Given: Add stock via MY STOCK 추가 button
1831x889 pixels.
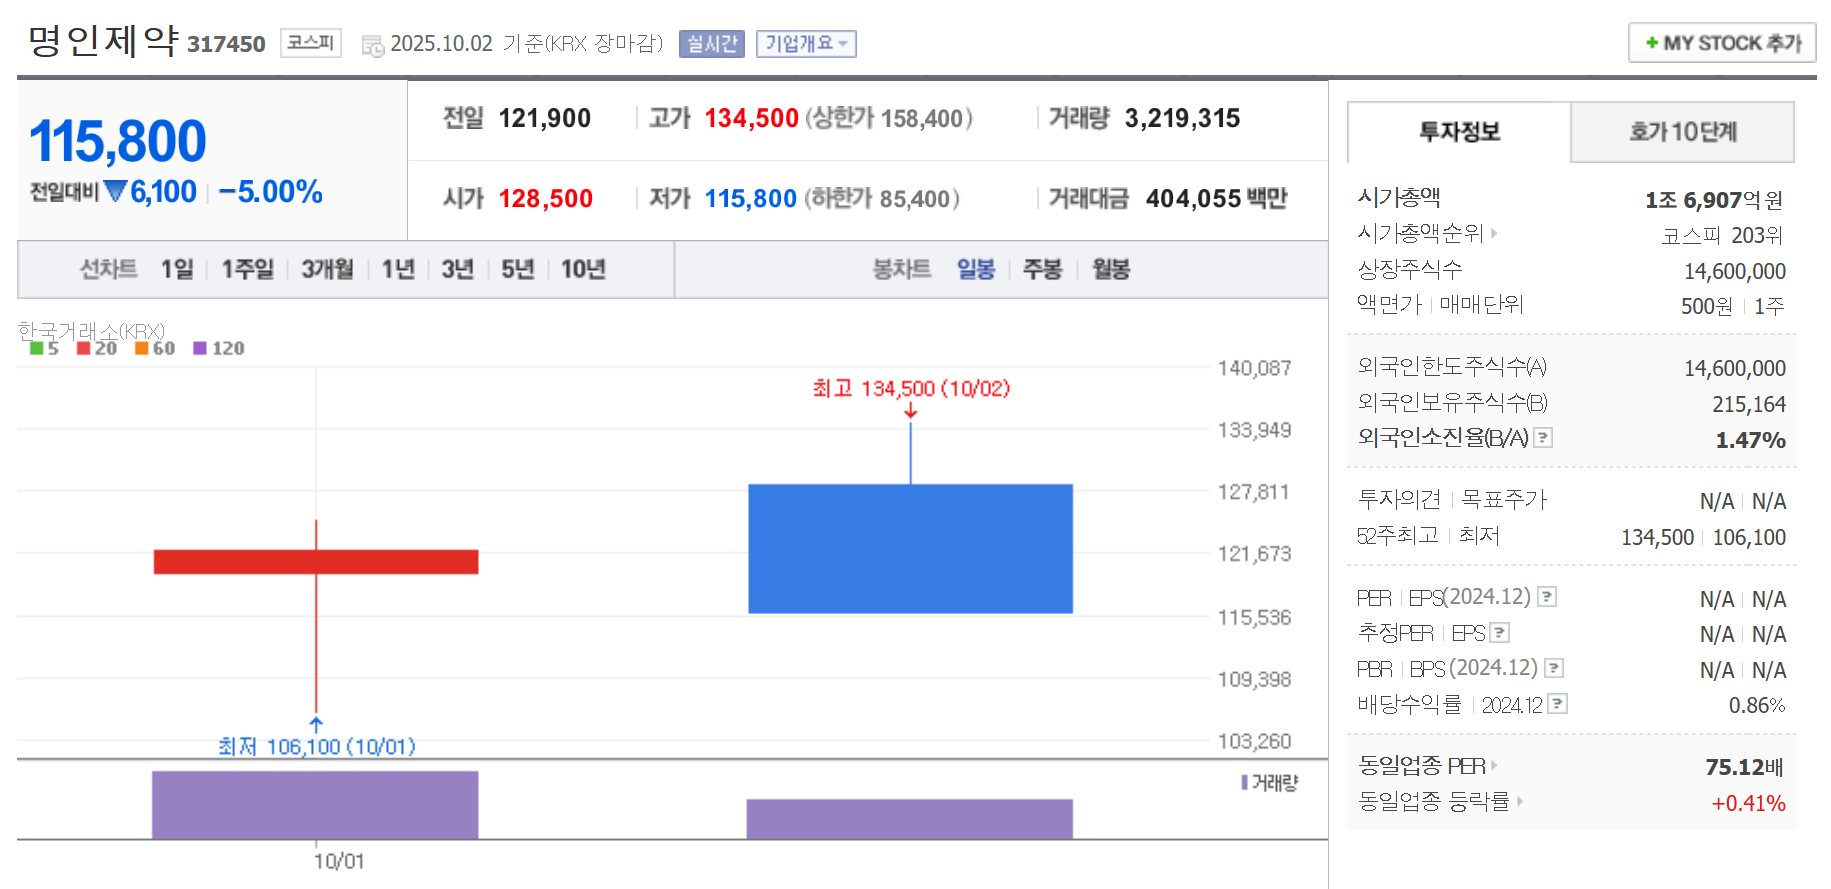Looking at the screenshot, I should pyautogui.click(x=1722, y=43).
